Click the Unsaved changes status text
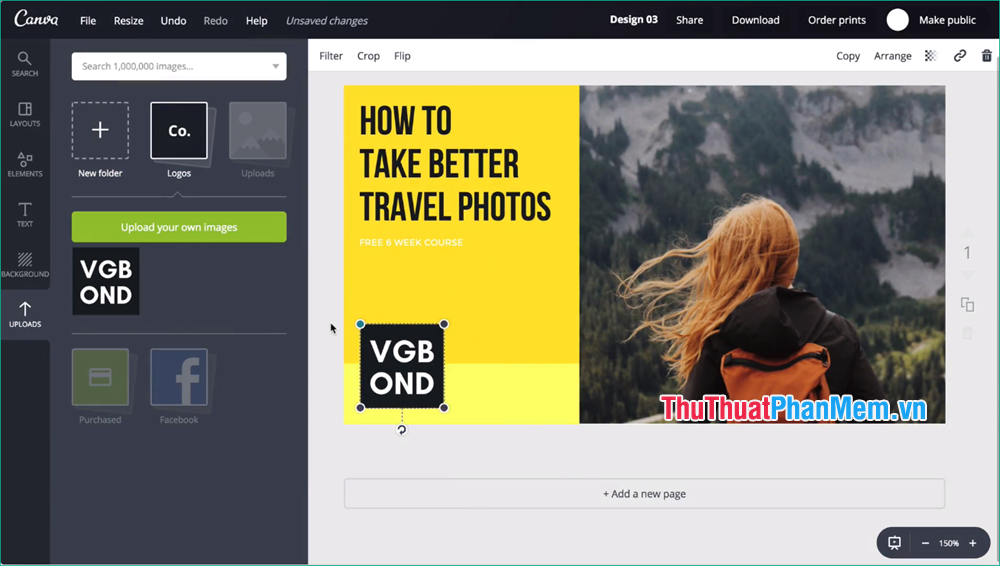The image size is (1000, 566). (327, 20)
